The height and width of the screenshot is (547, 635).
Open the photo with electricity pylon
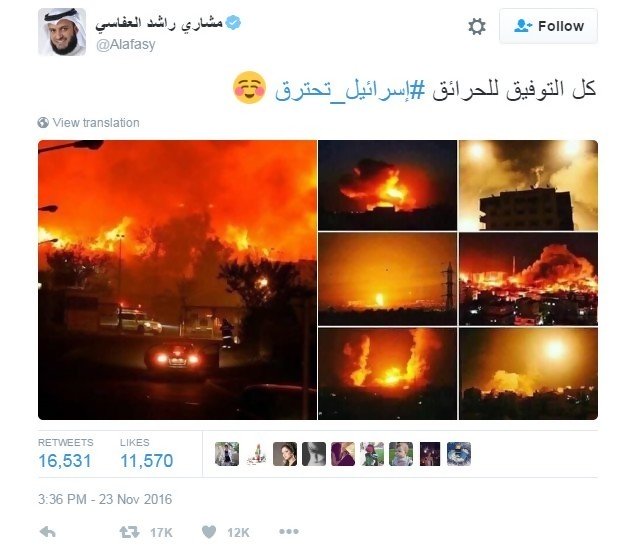click(388, 279)
